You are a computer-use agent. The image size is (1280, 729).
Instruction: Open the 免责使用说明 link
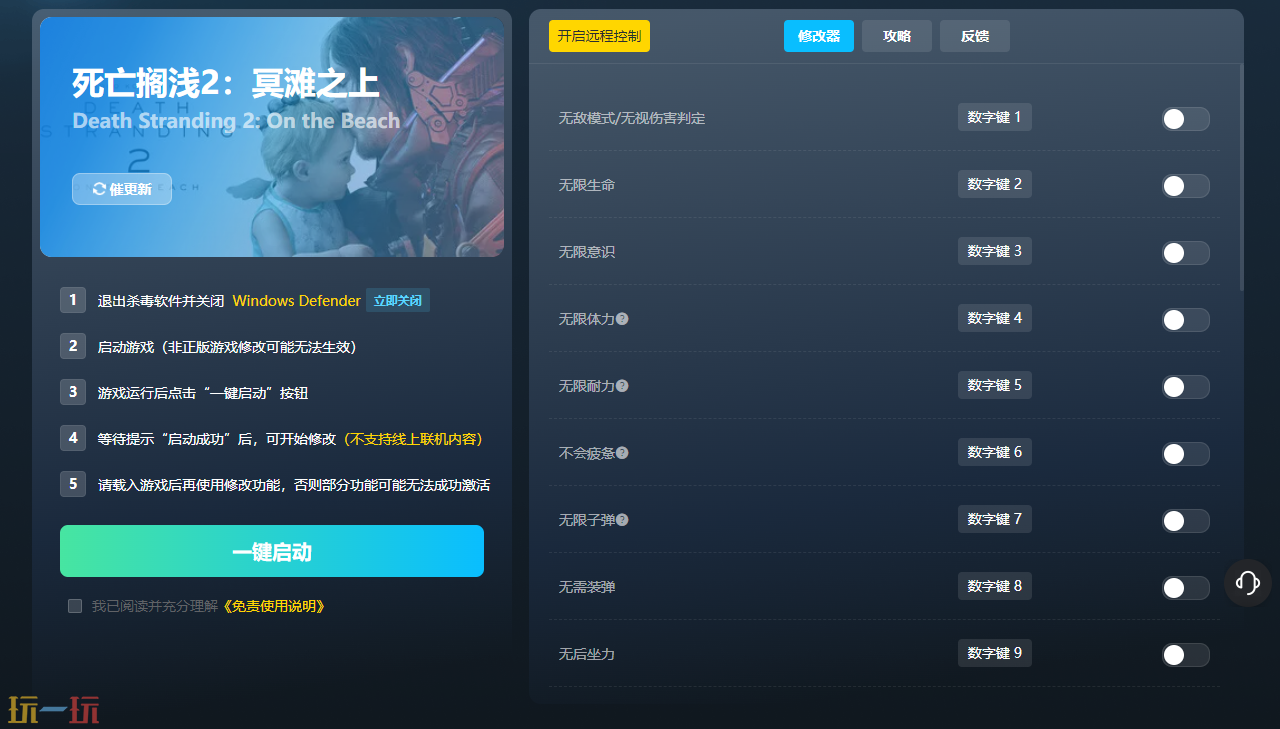tap(273, 606)
